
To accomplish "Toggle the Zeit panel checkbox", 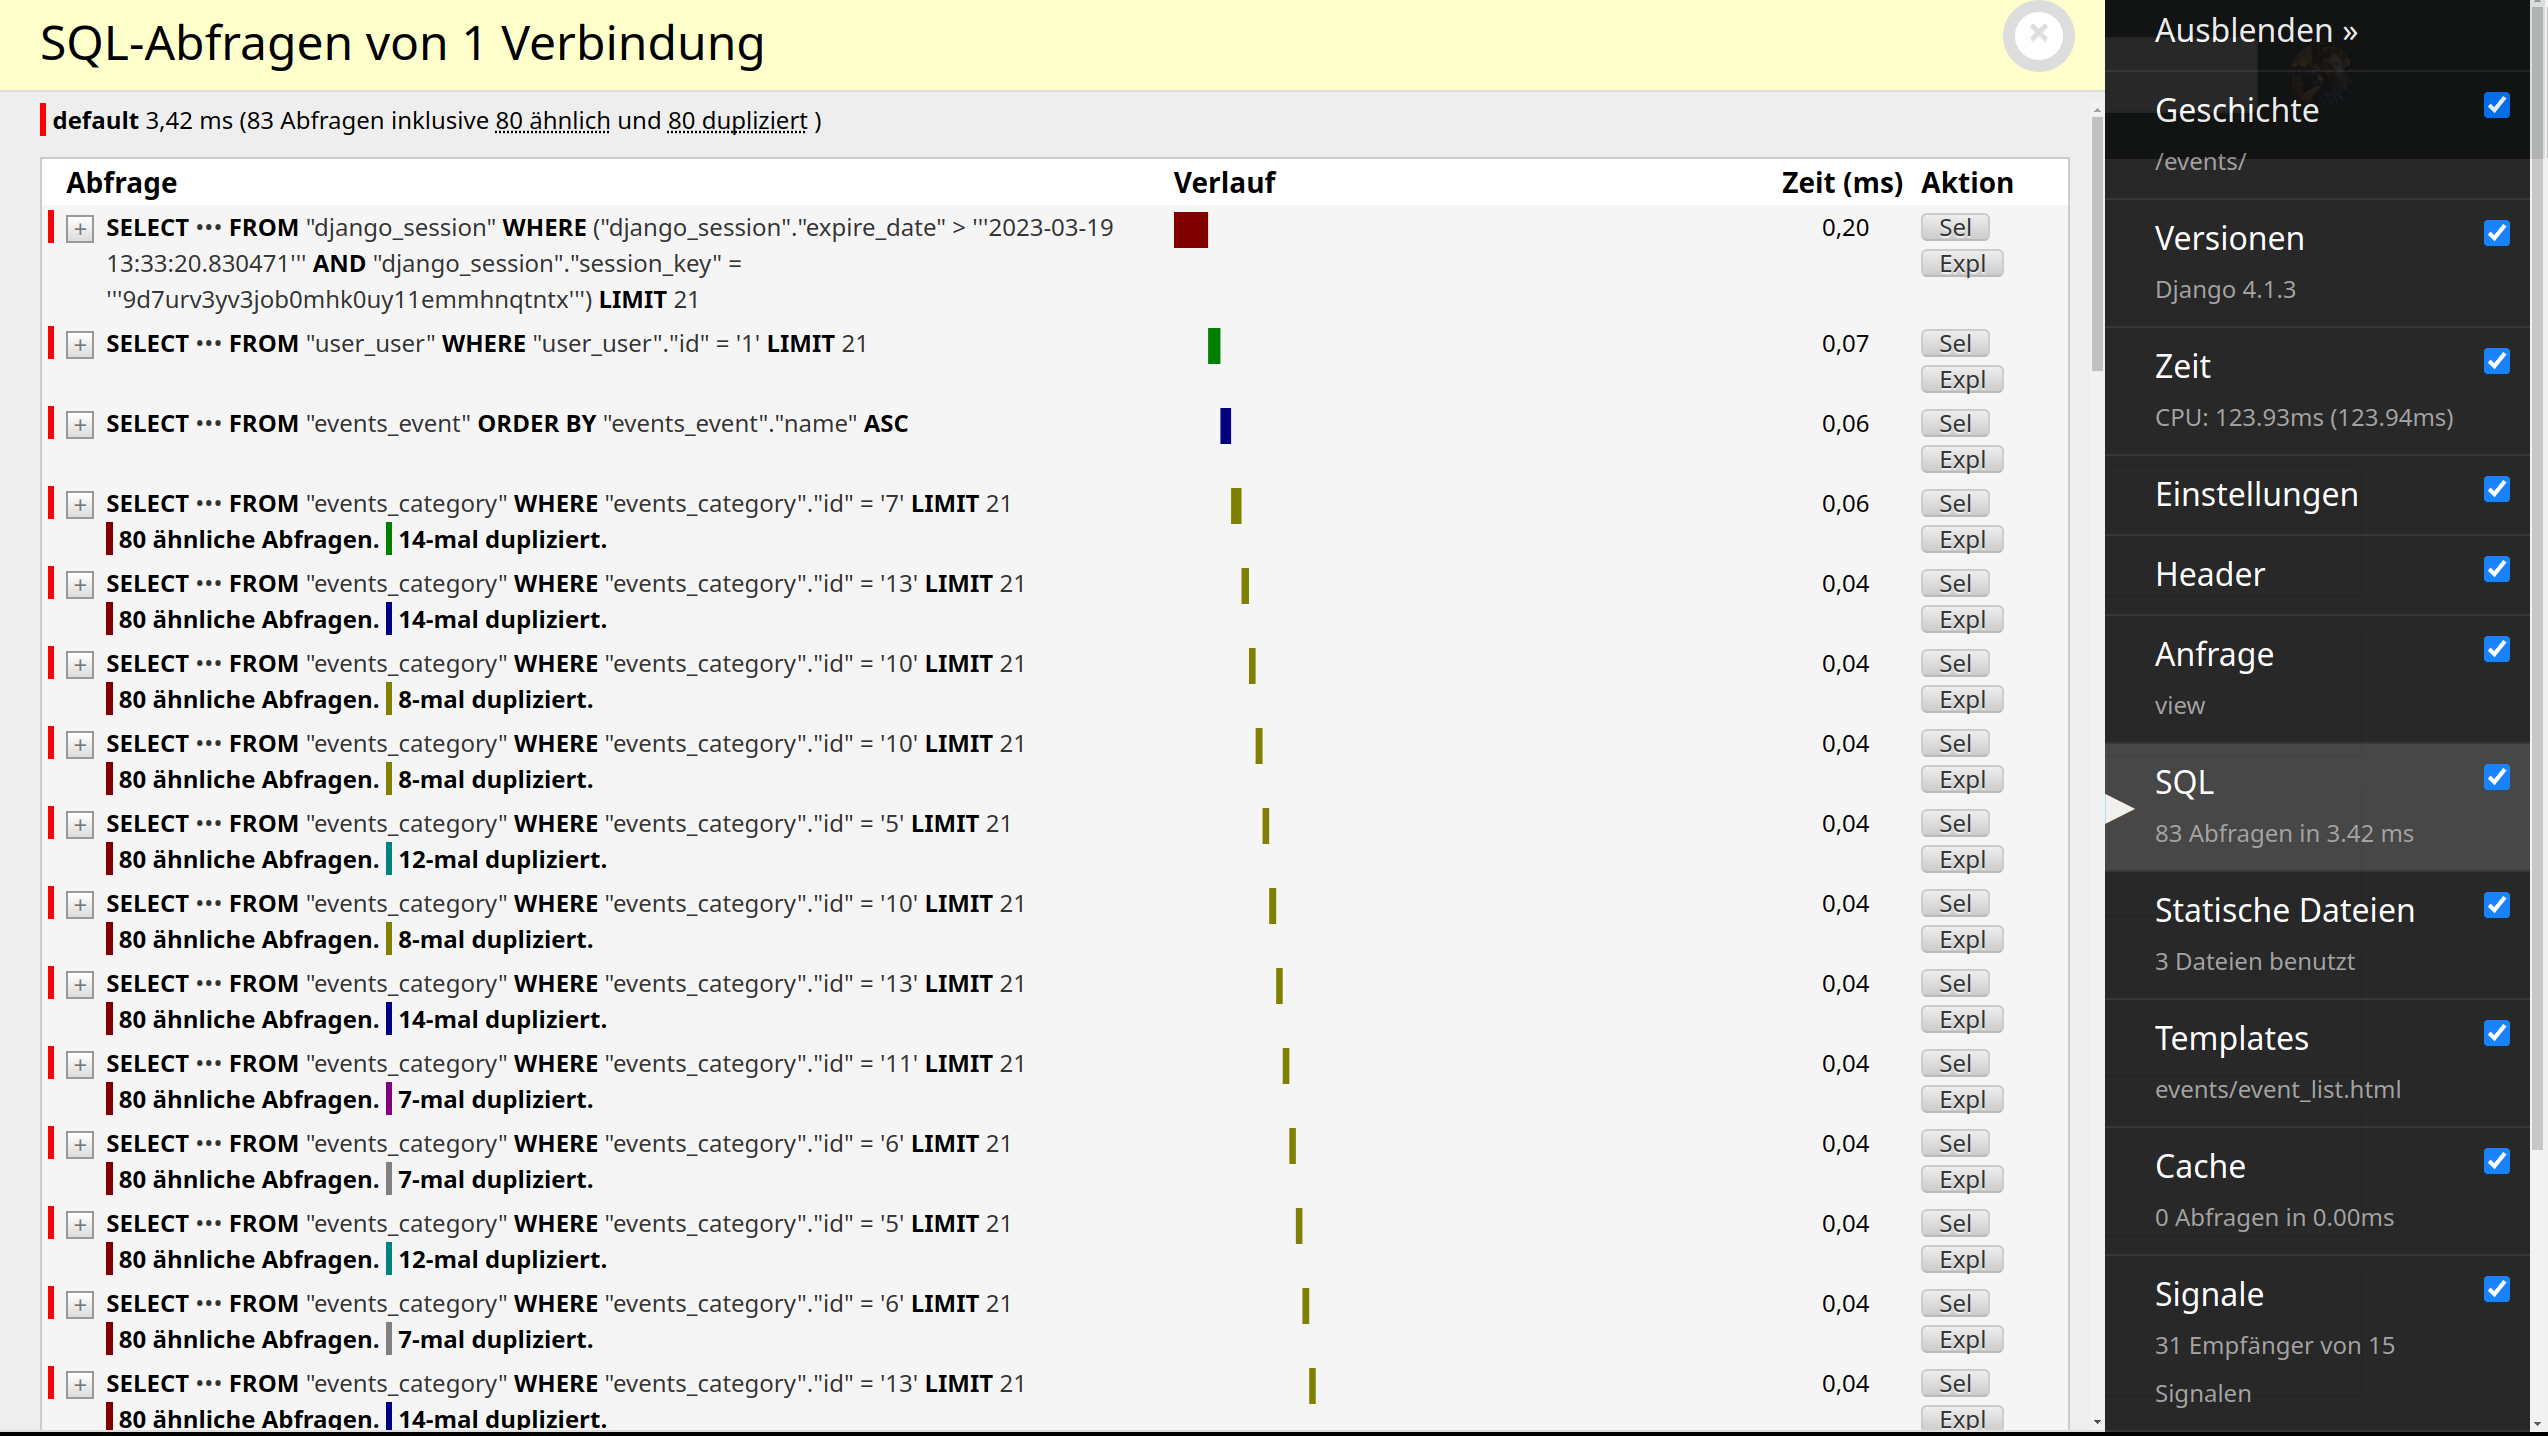I will [x=2497, y=361].
